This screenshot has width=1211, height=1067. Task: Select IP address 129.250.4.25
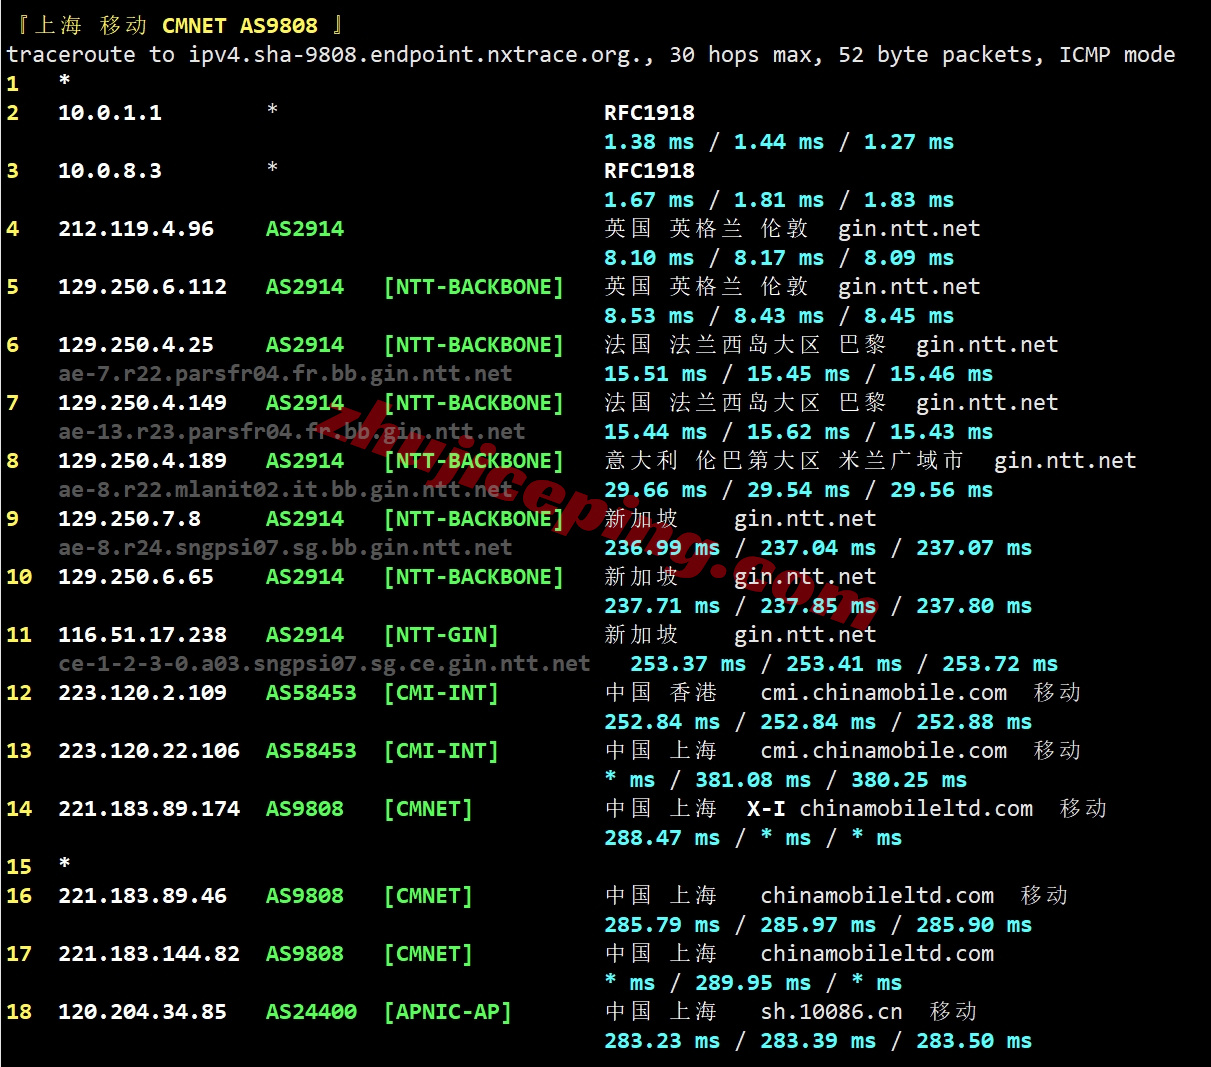pos(136,345)
